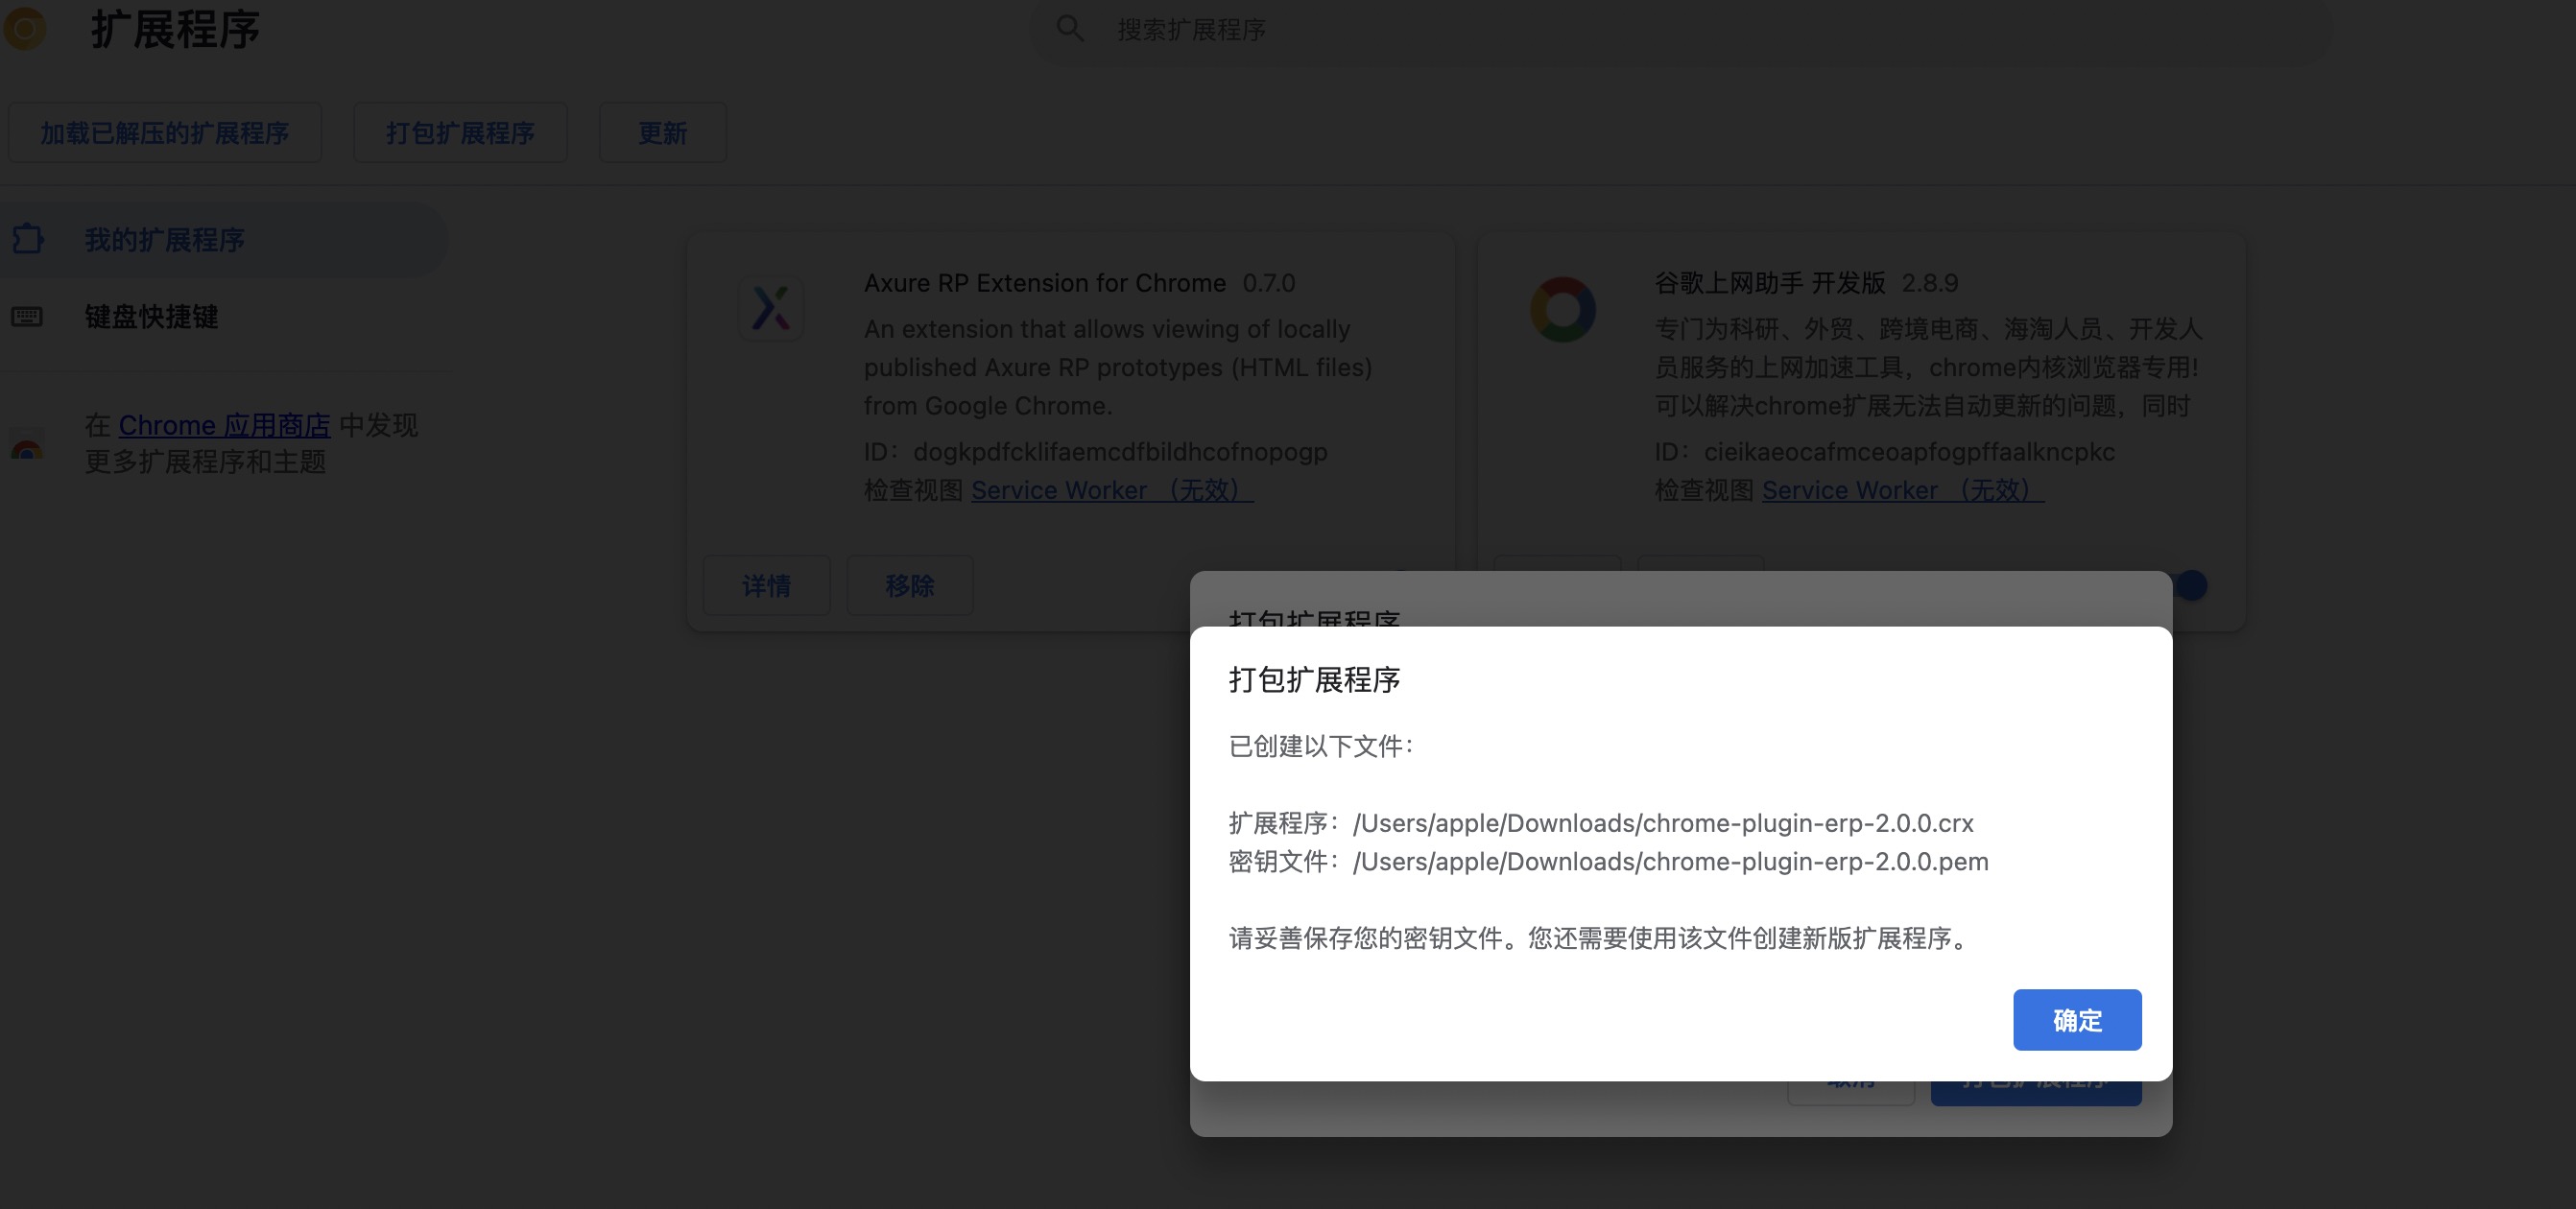This screenshot has height=1209, width=2576.
Task: Click the 打包扩展程序 toolbar button
Action: click(x=460, y=132)
